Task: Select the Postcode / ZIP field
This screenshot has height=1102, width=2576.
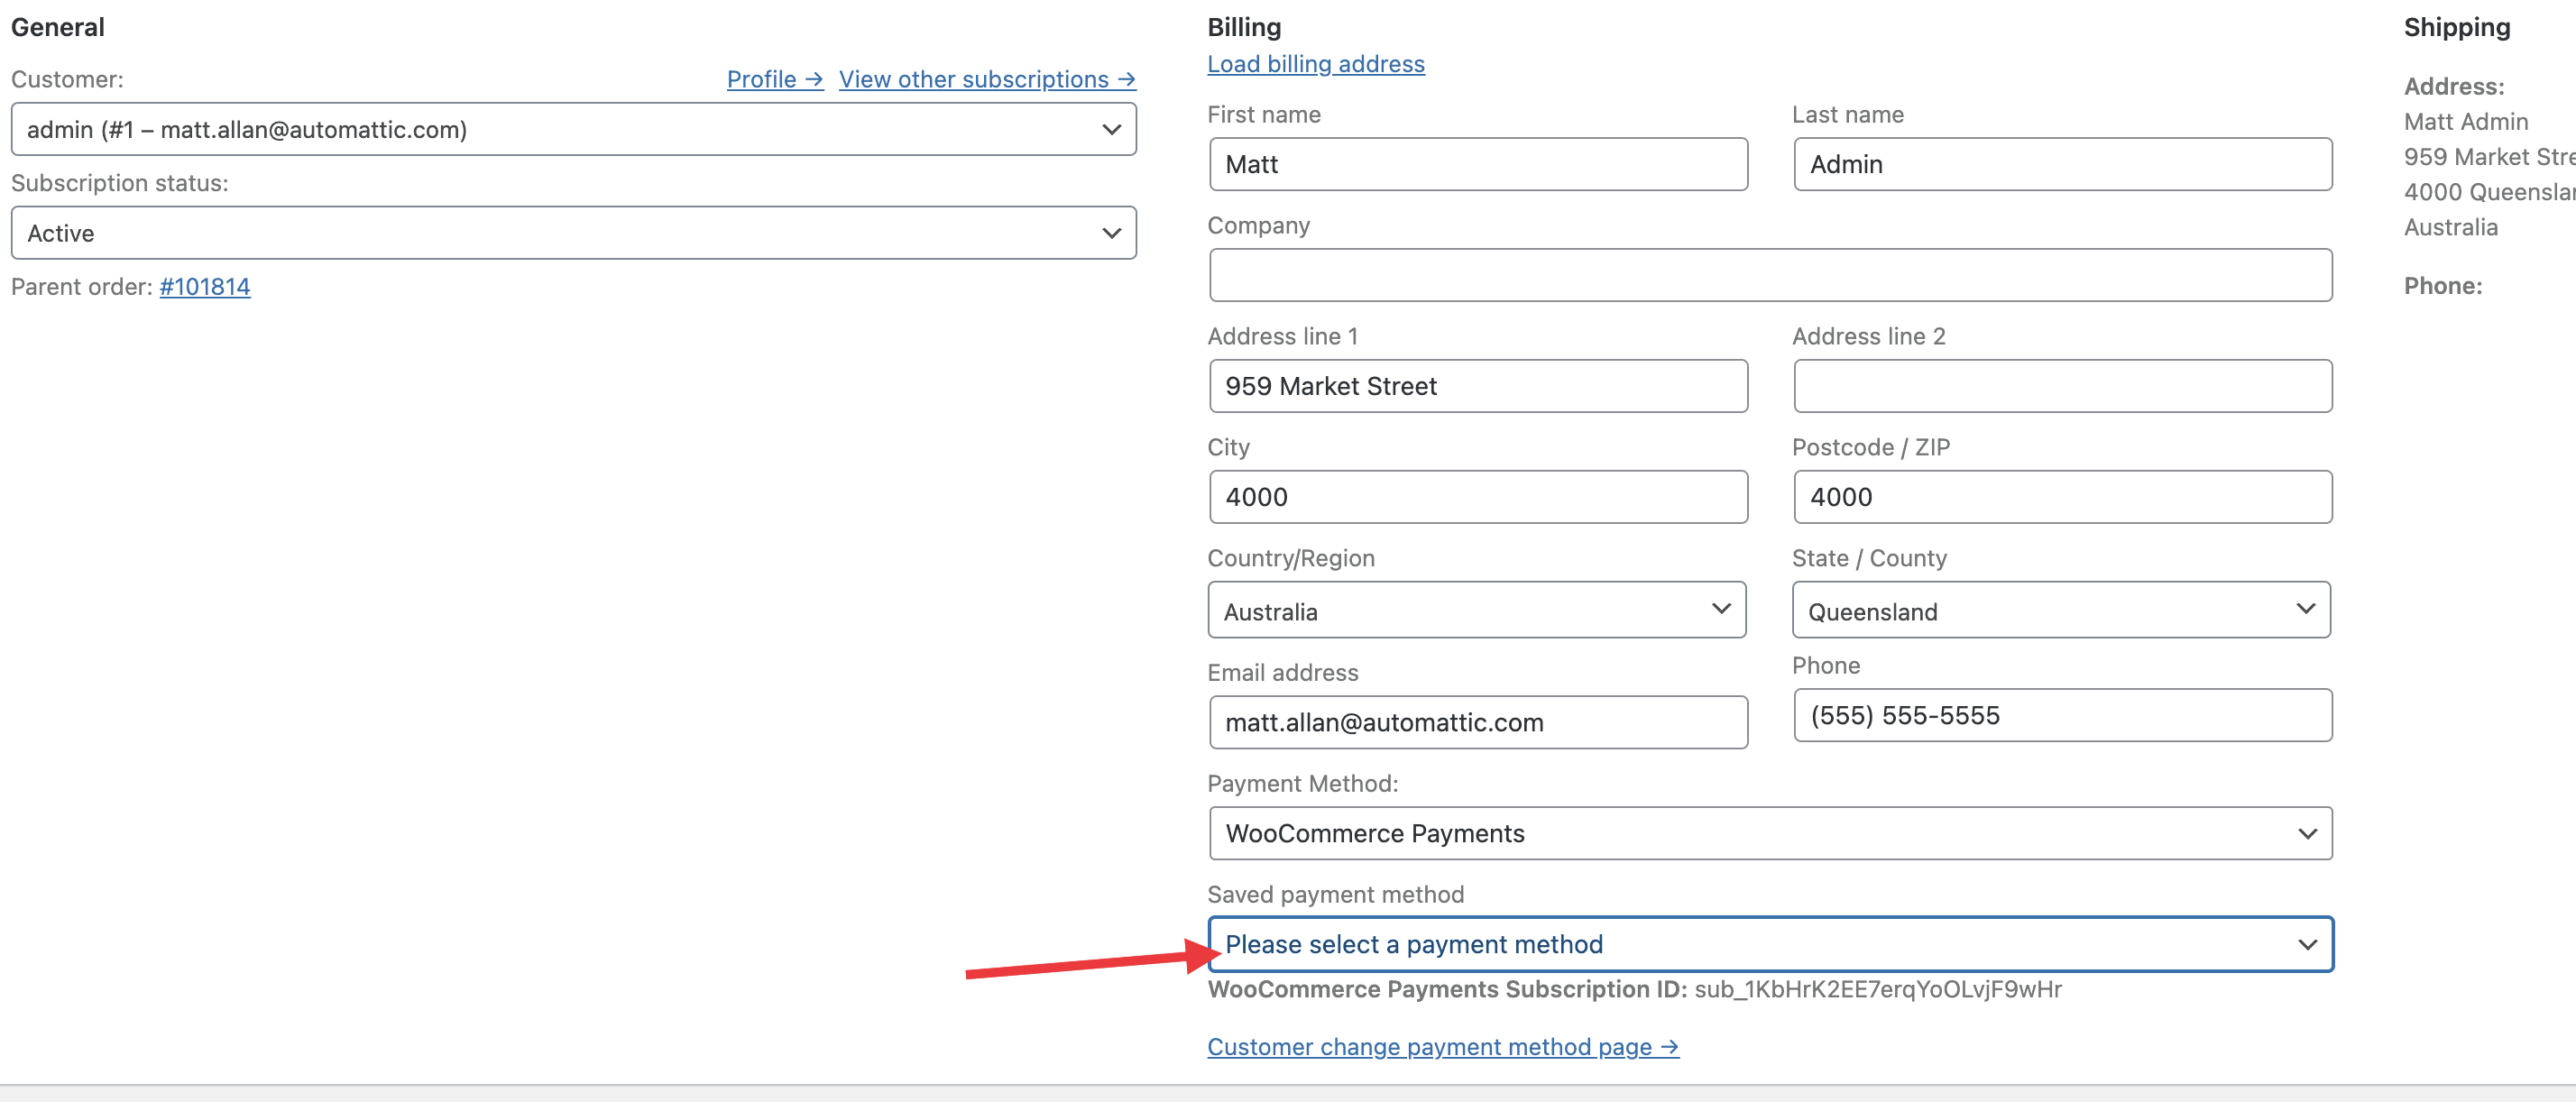Action: pyautogui.click(x=2062, y=496)
